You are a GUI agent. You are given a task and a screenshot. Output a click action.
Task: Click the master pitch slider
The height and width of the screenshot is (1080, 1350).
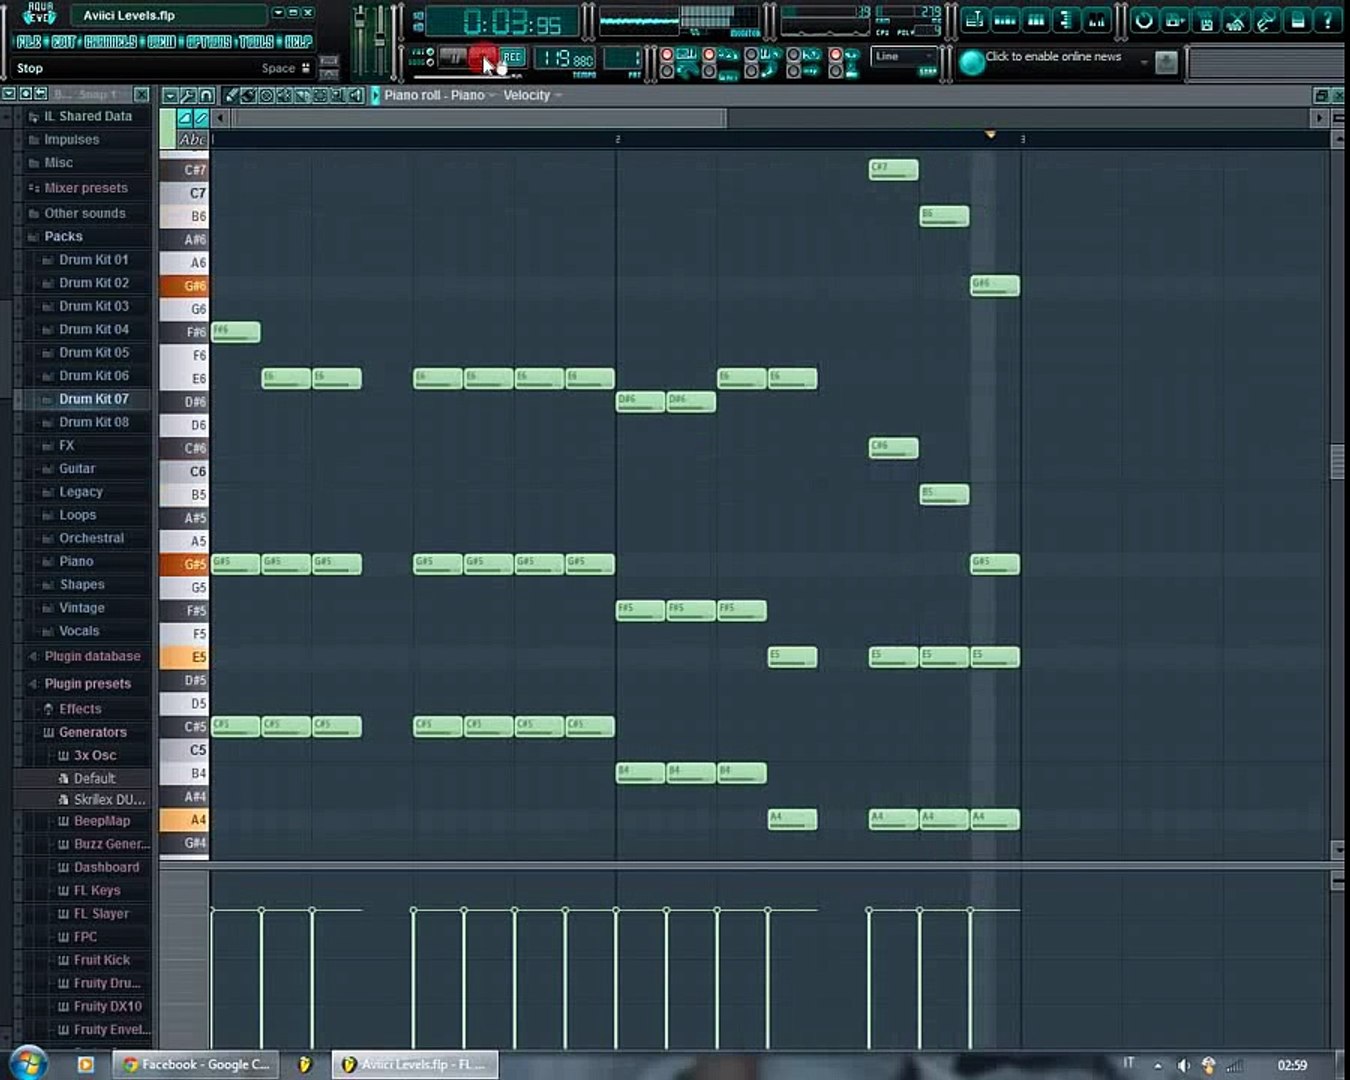[380, 40]
